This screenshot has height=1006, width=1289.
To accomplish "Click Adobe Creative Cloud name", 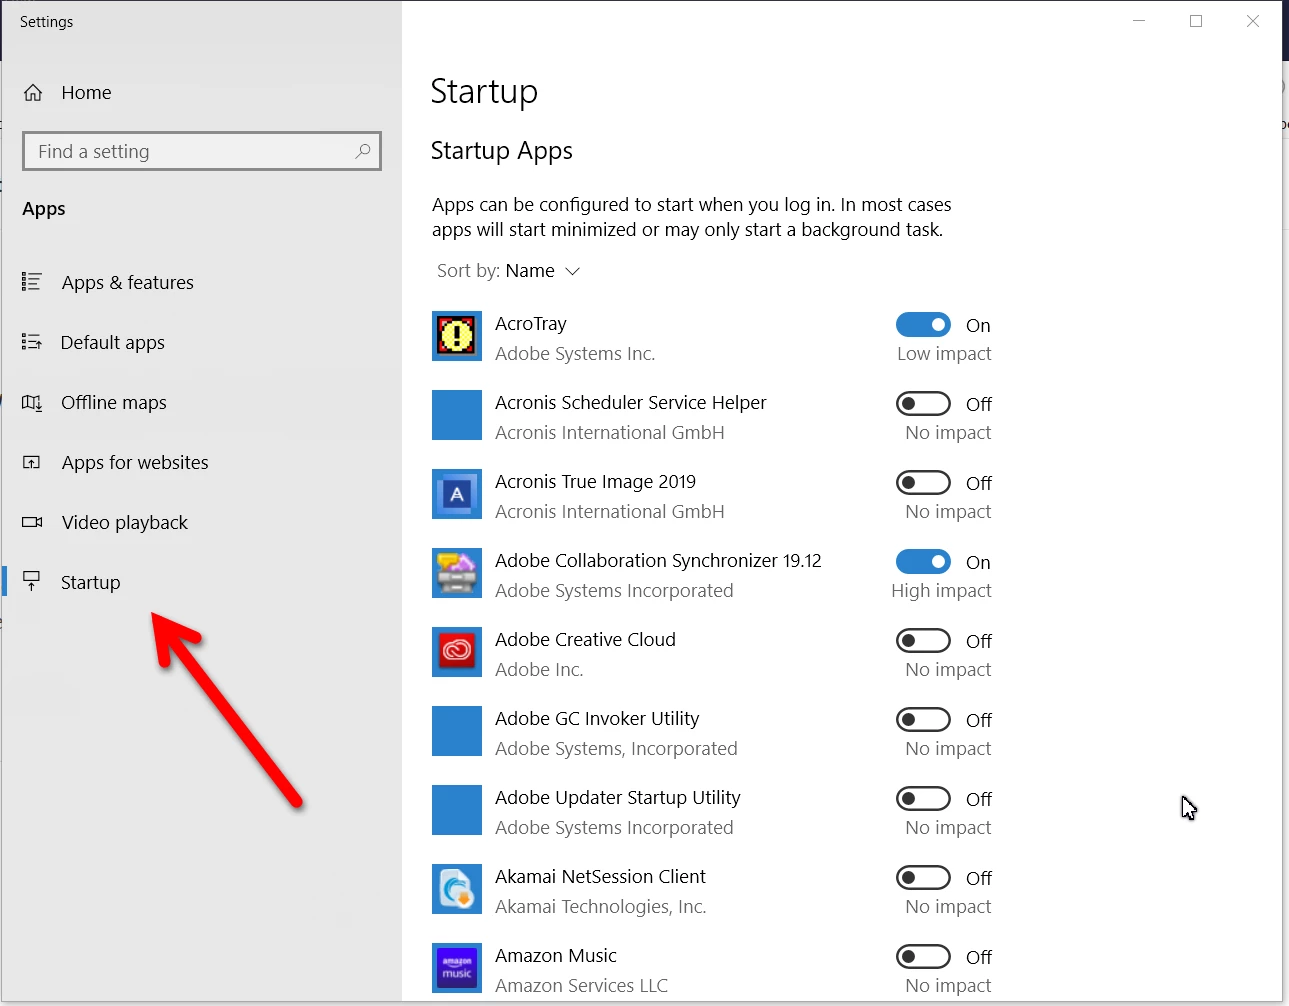I will (x=586, y=640).
